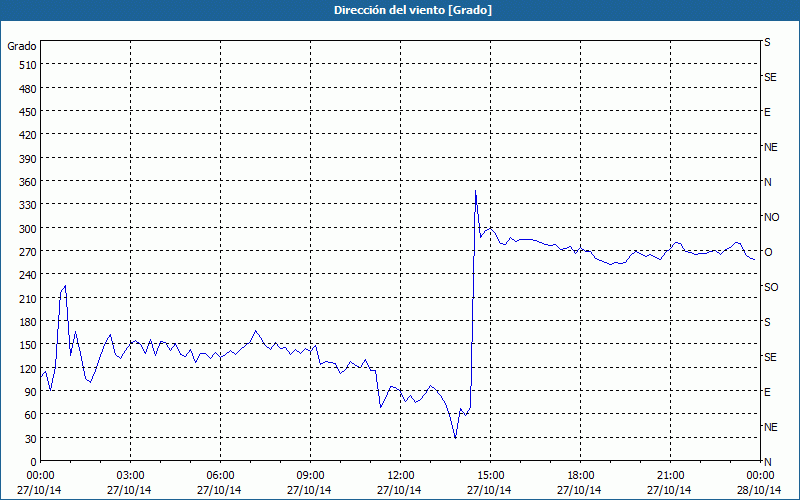Image resolution: width=800 pixels, height=500 pixels.
Task: Click the 'Dirección del viento [Grado]' title
Action: pyautogui.click(x=413, y=10)
